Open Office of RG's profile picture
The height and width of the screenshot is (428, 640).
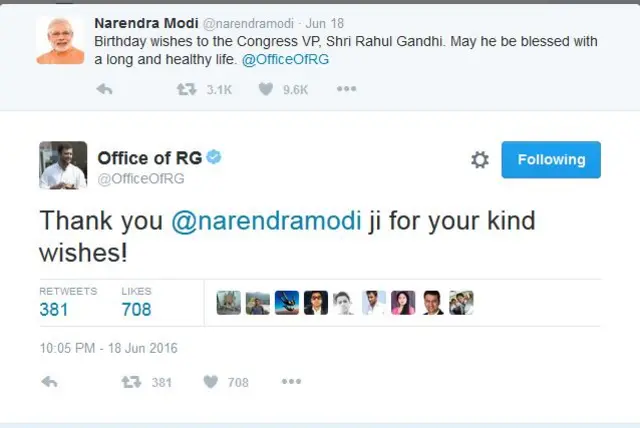point(62,165)
